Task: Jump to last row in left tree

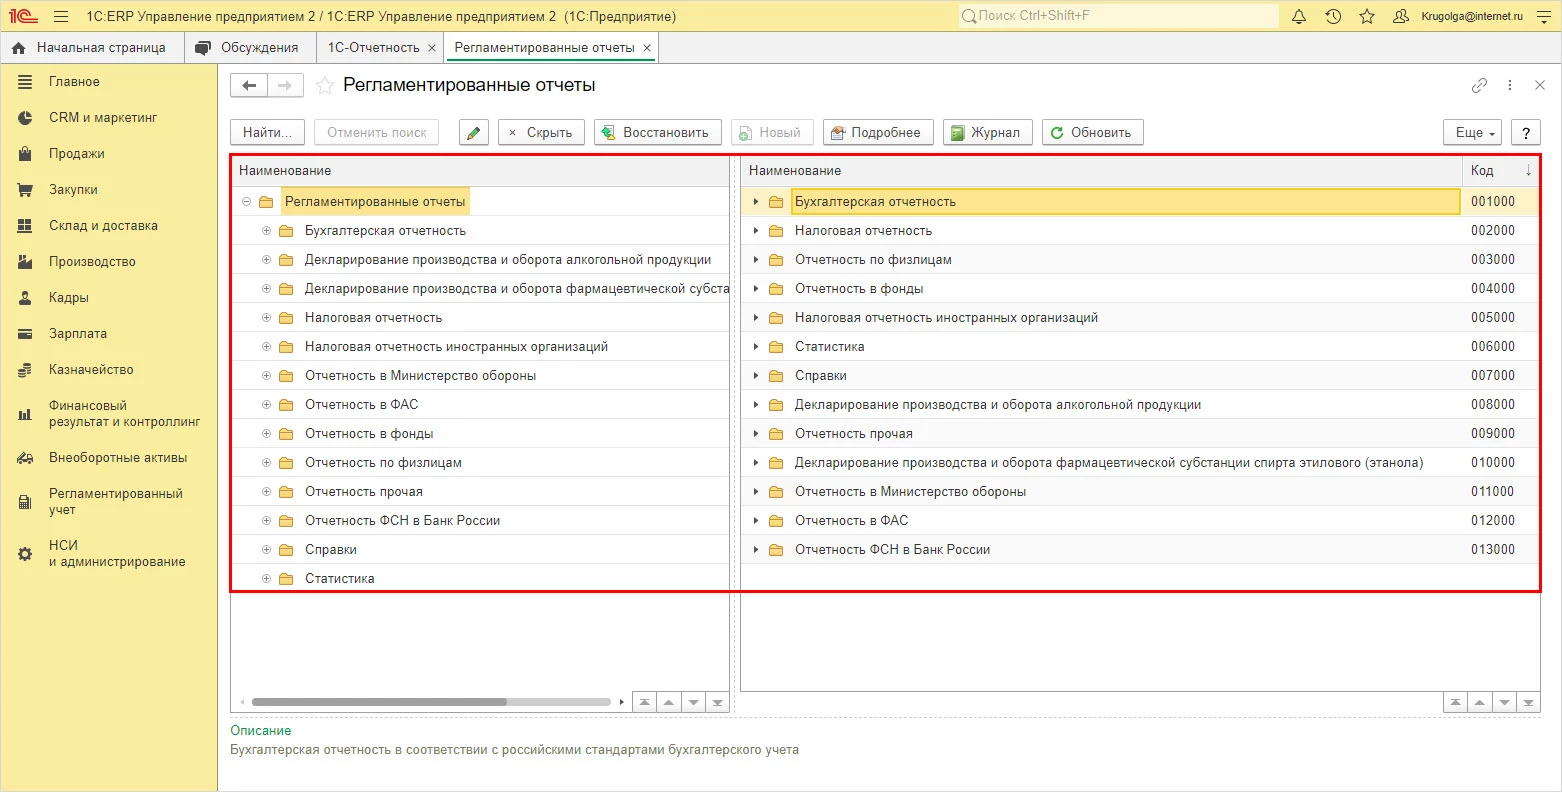Action: pyautogui.click(x=717, y=703)
